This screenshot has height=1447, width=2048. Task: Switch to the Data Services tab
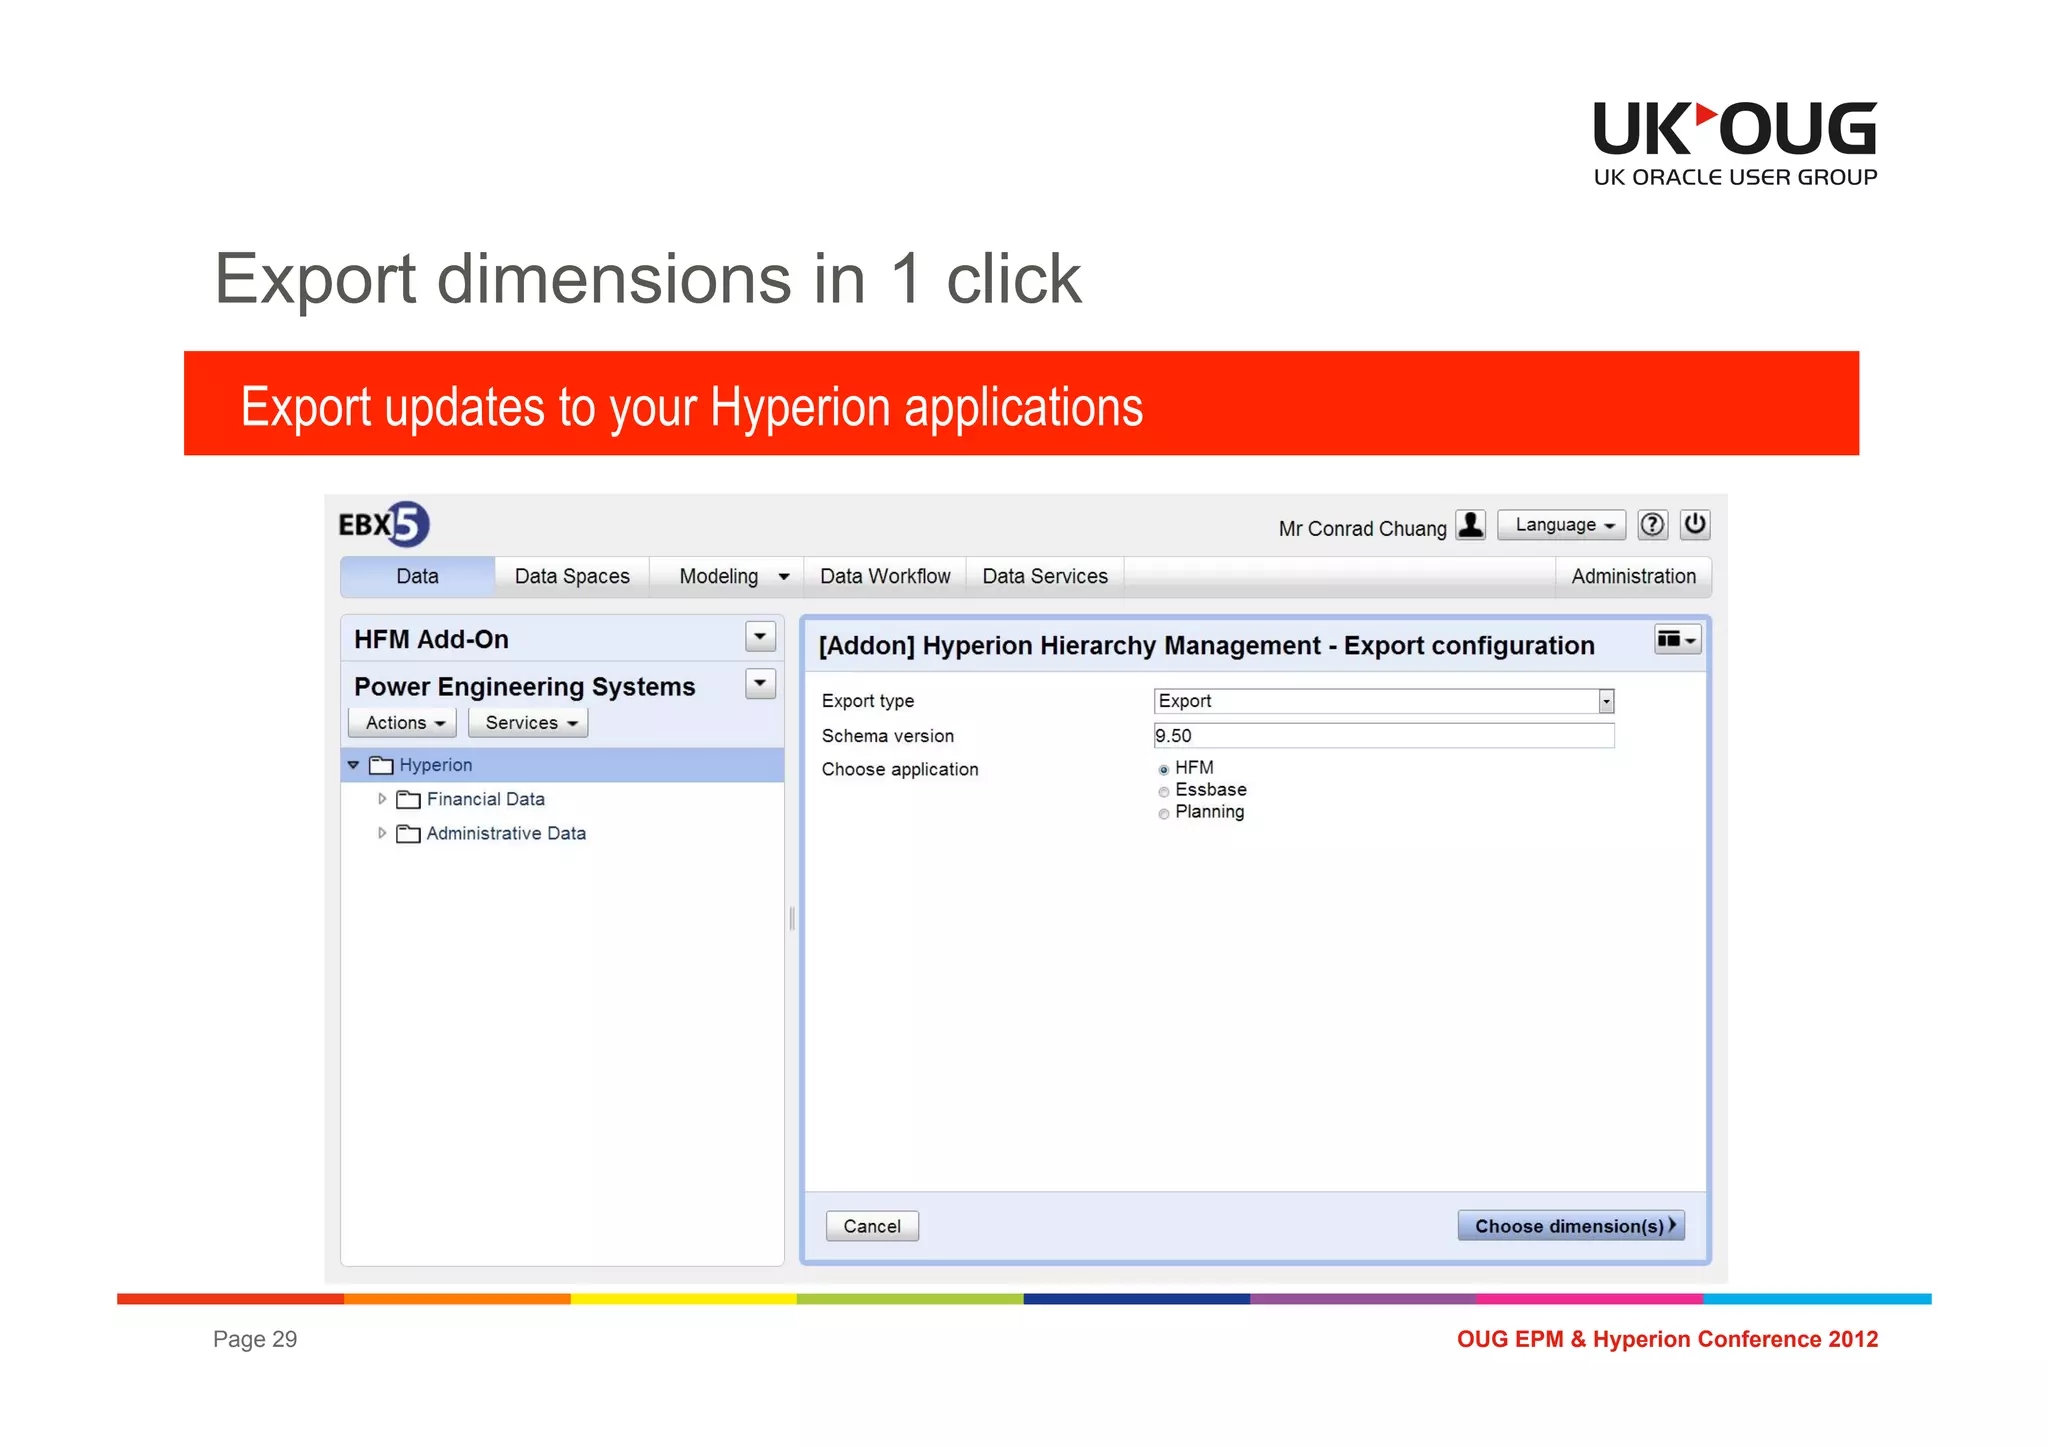click(x=1045, y=577)
